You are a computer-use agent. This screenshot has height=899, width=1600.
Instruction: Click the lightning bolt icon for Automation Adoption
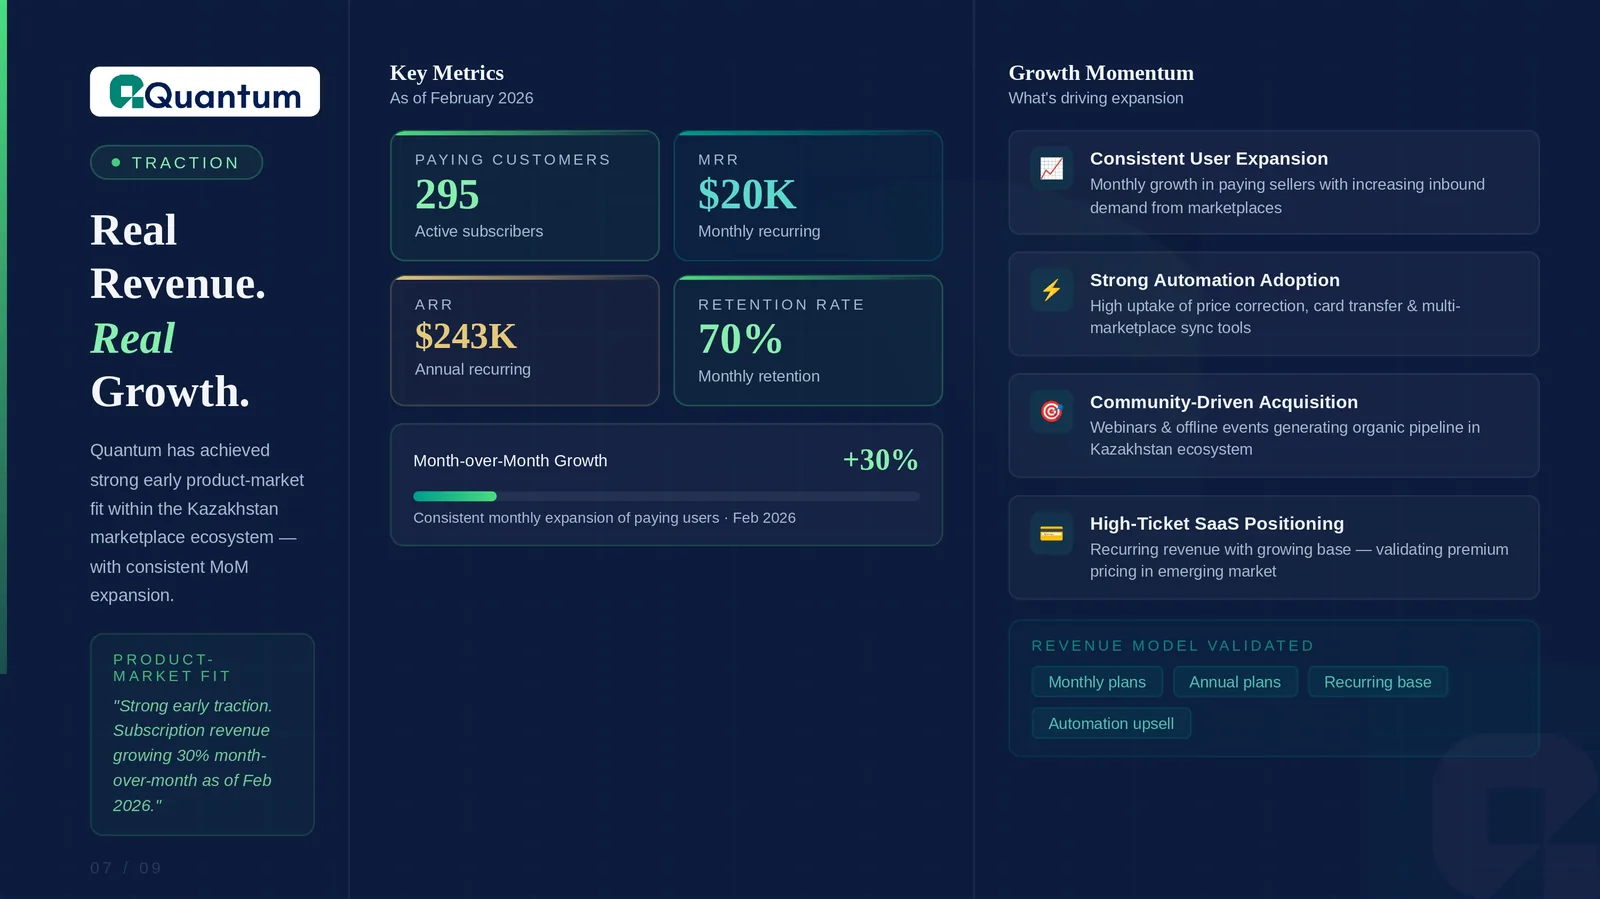(x=1051, y=290)
